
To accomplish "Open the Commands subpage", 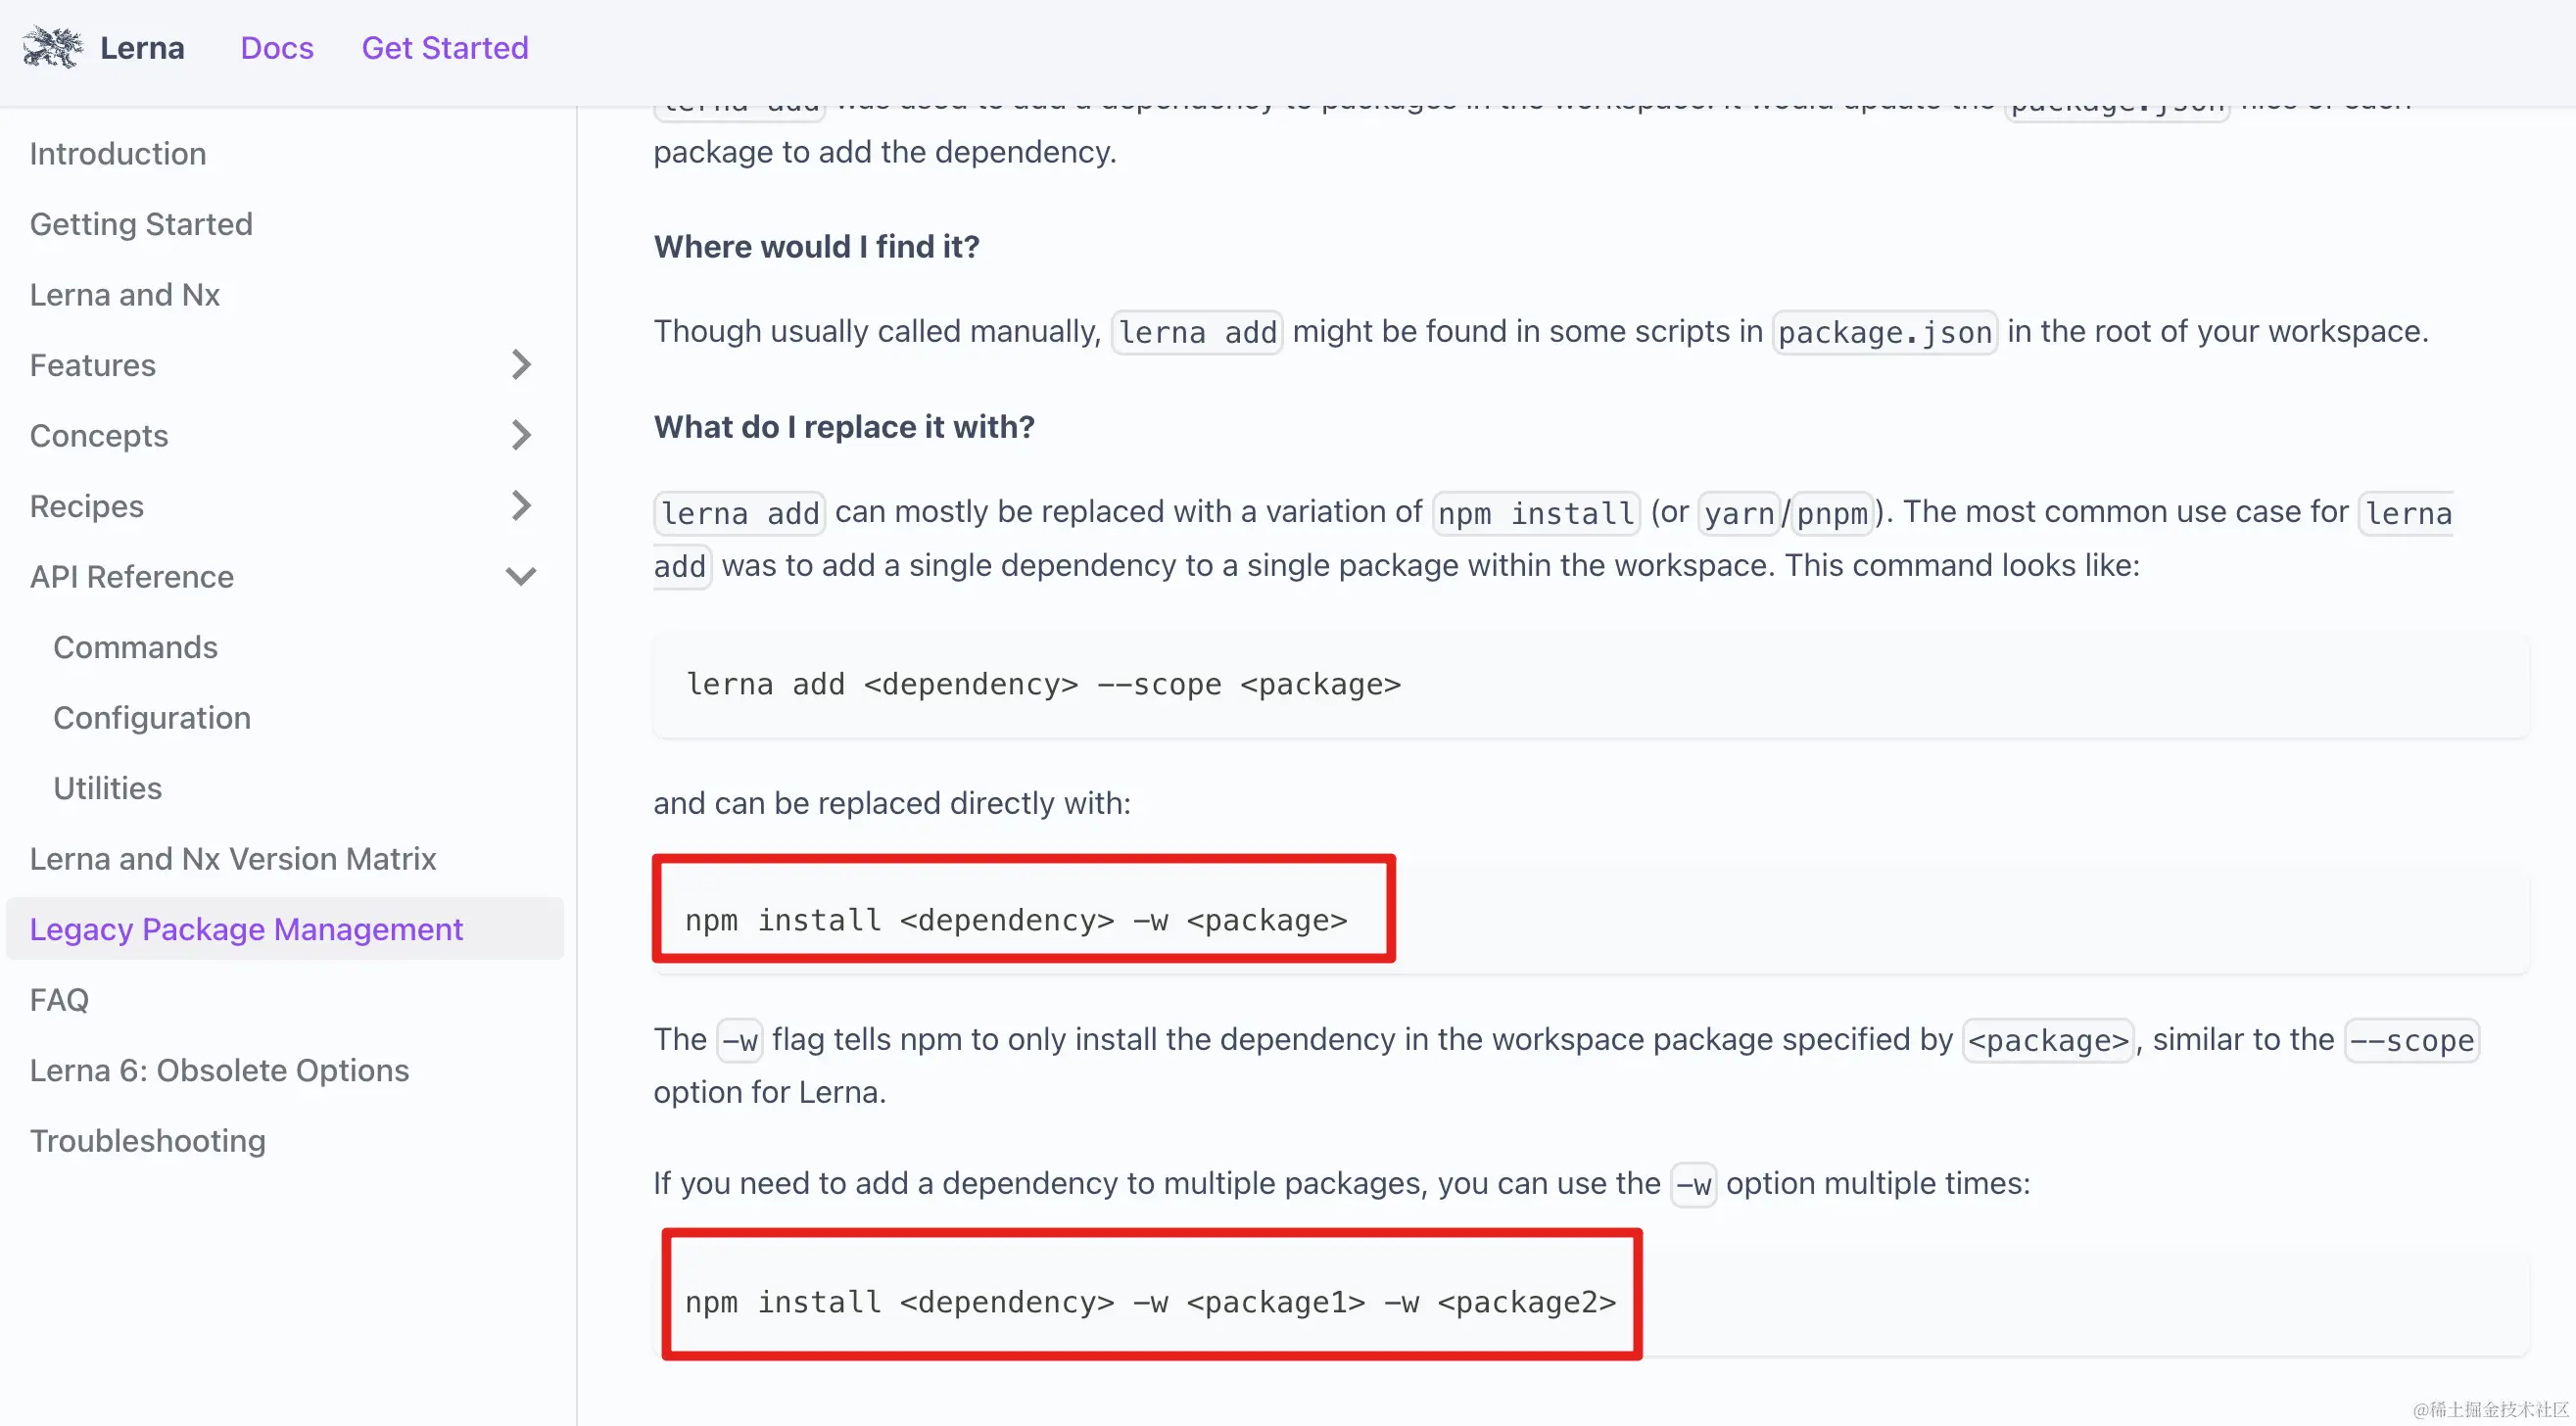I will click(x=135, y=647).
